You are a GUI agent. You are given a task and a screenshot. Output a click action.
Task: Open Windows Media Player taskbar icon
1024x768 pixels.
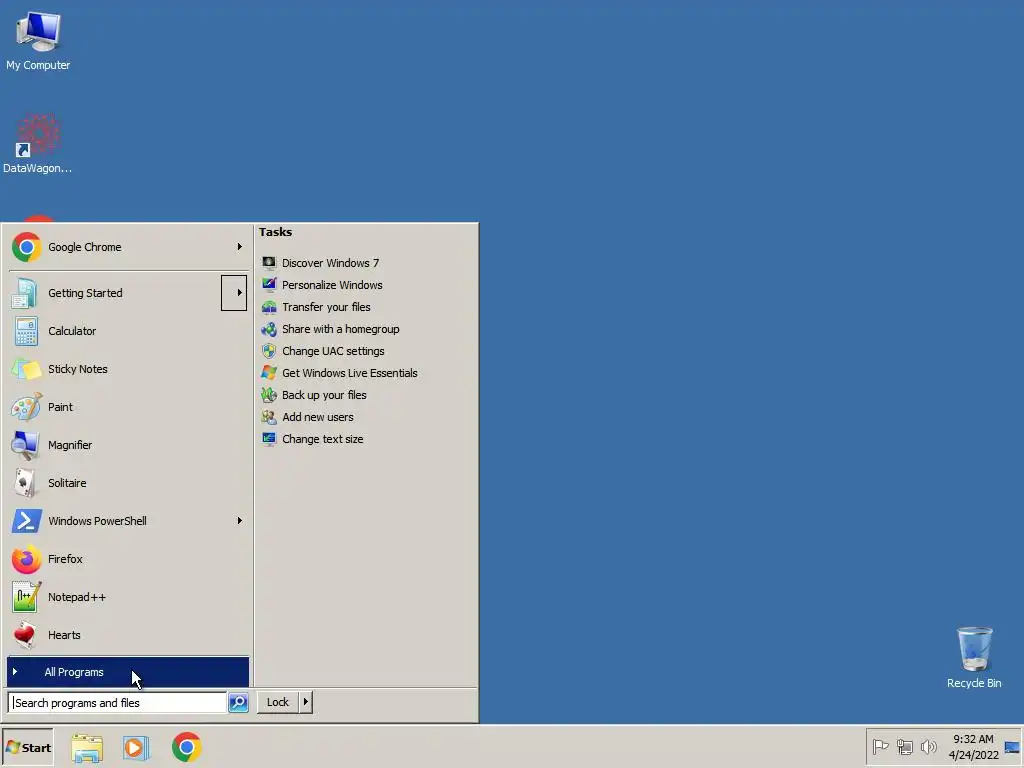coord(136,748)
